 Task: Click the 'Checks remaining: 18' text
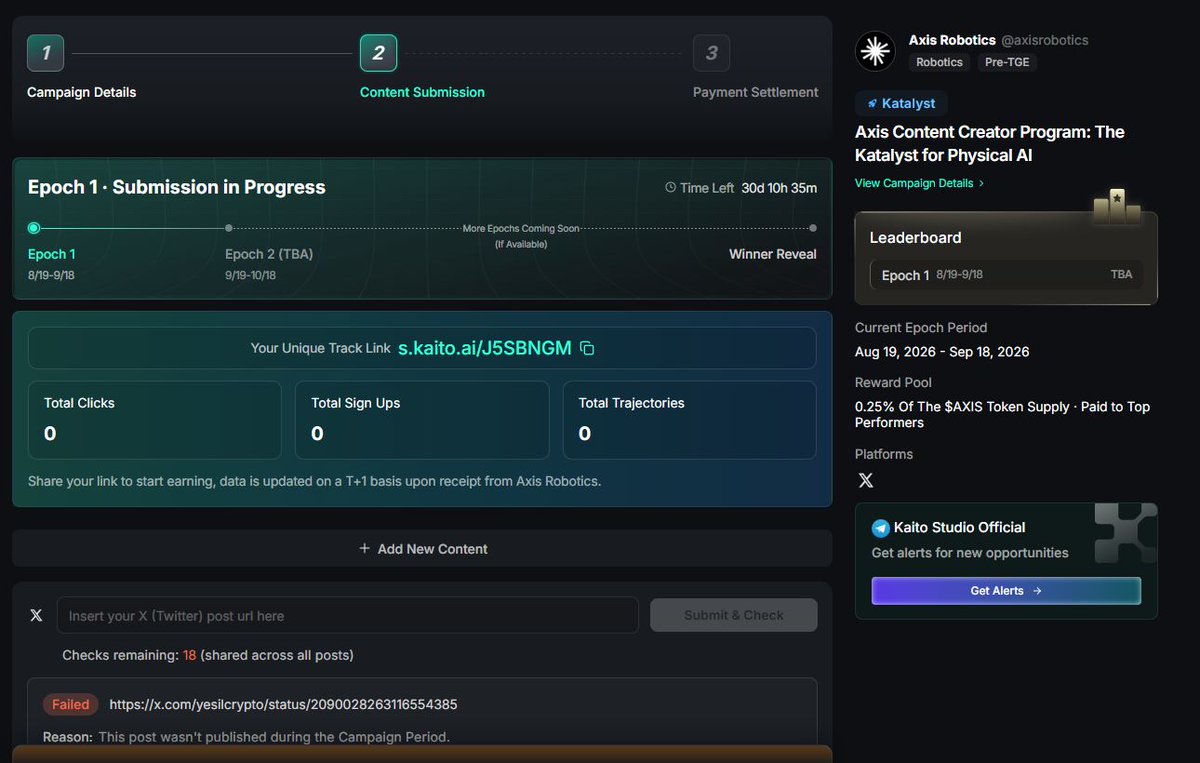pyautogui.click(x=129, y=655)
